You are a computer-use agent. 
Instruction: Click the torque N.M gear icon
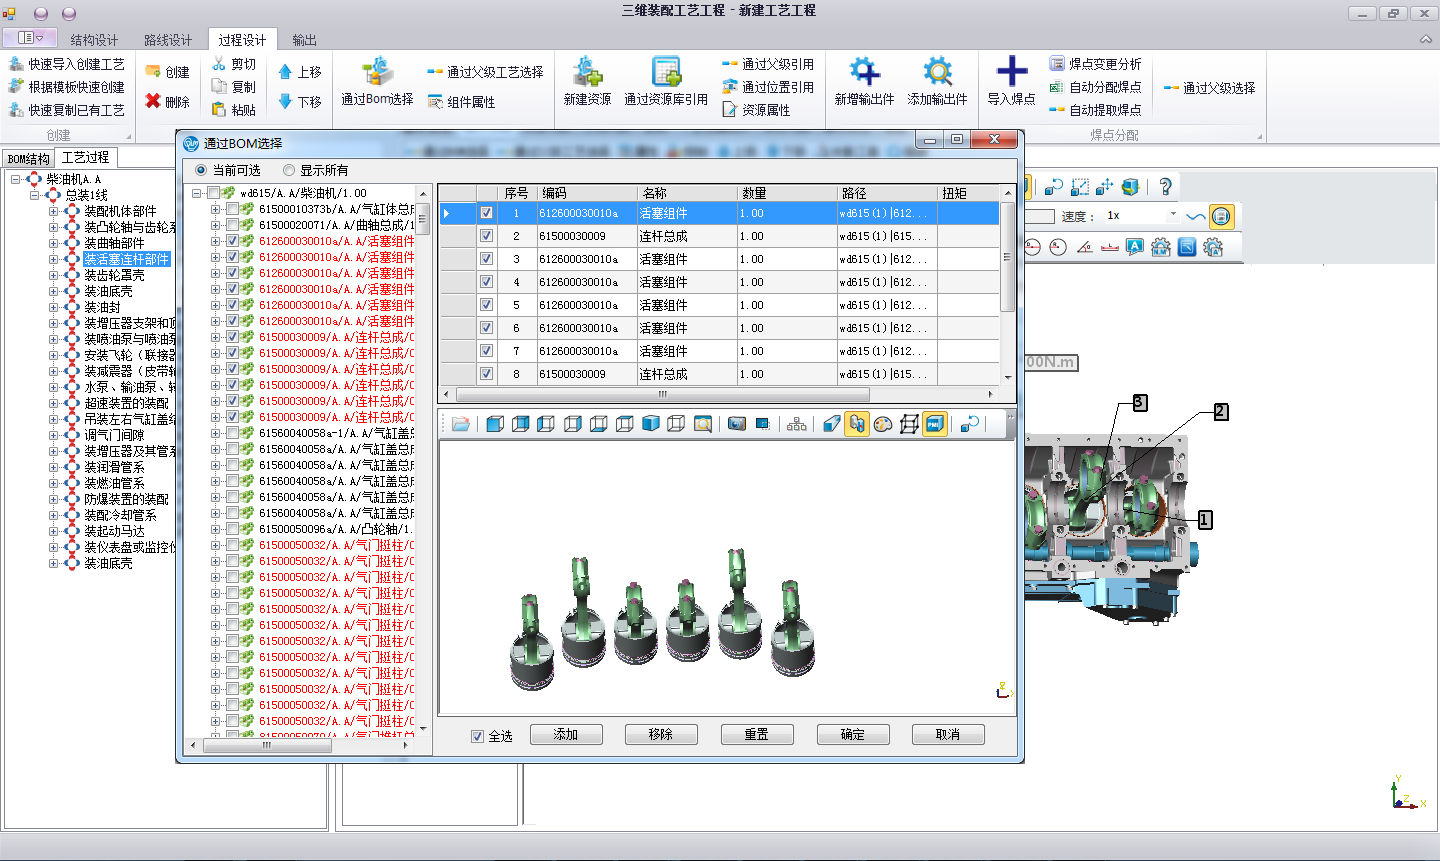(1160, 247)
